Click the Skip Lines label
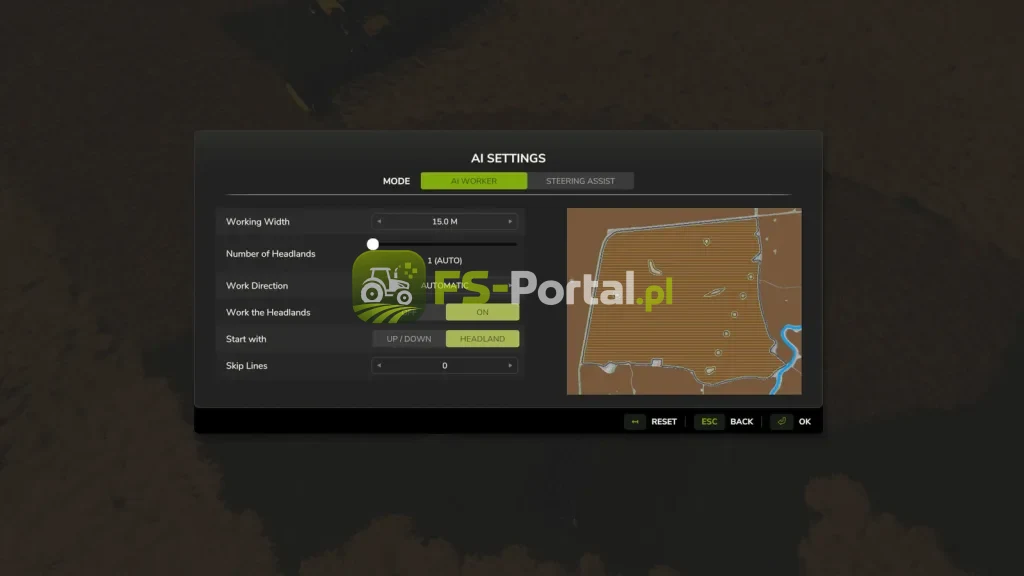This screenshot has height=576, width=1024. pyautogui.click(x=247, y=366)
